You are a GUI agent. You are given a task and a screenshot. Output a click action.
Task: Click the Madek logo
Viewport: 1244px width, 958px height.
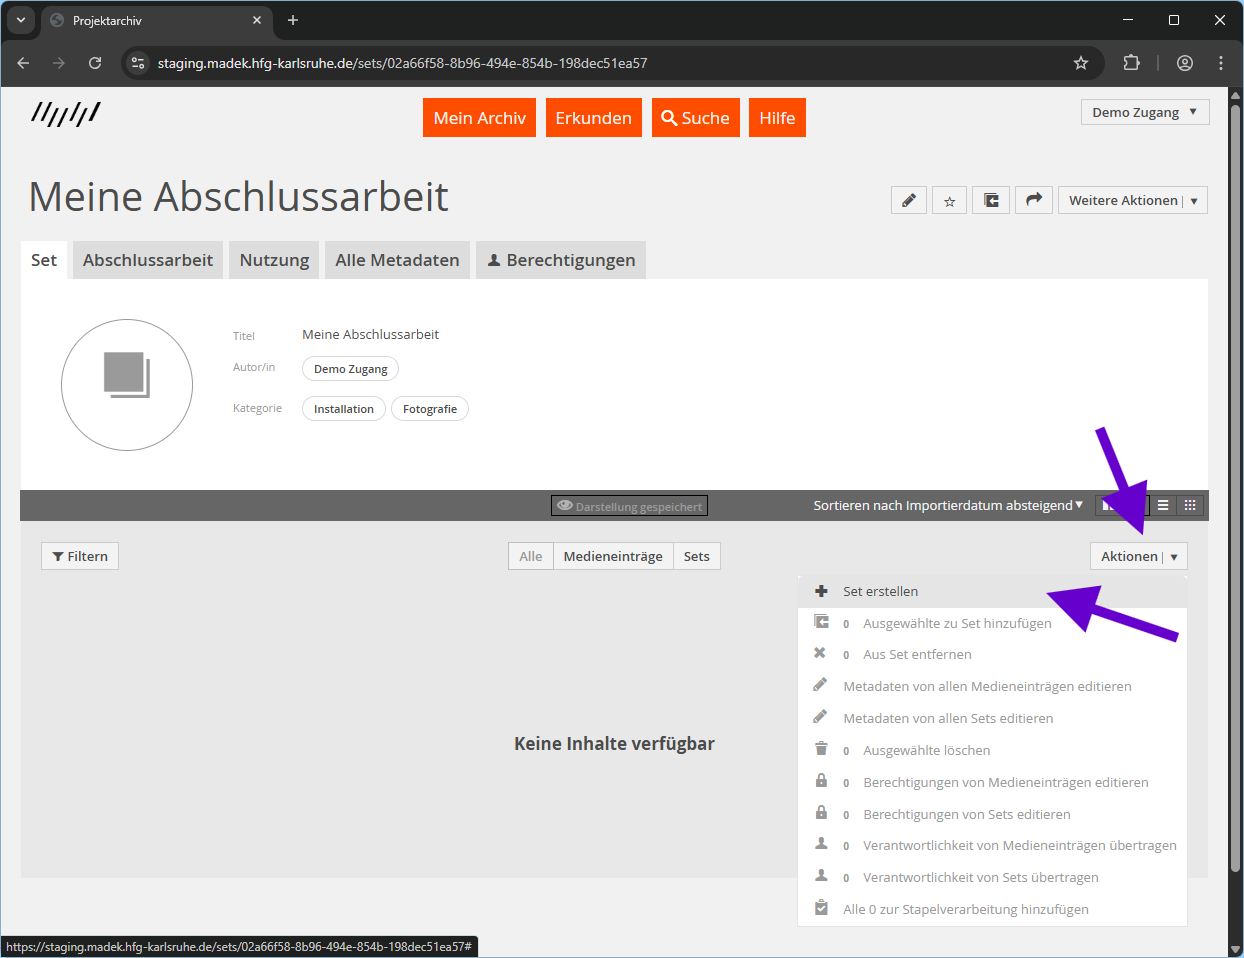click(x=66, y=114)
